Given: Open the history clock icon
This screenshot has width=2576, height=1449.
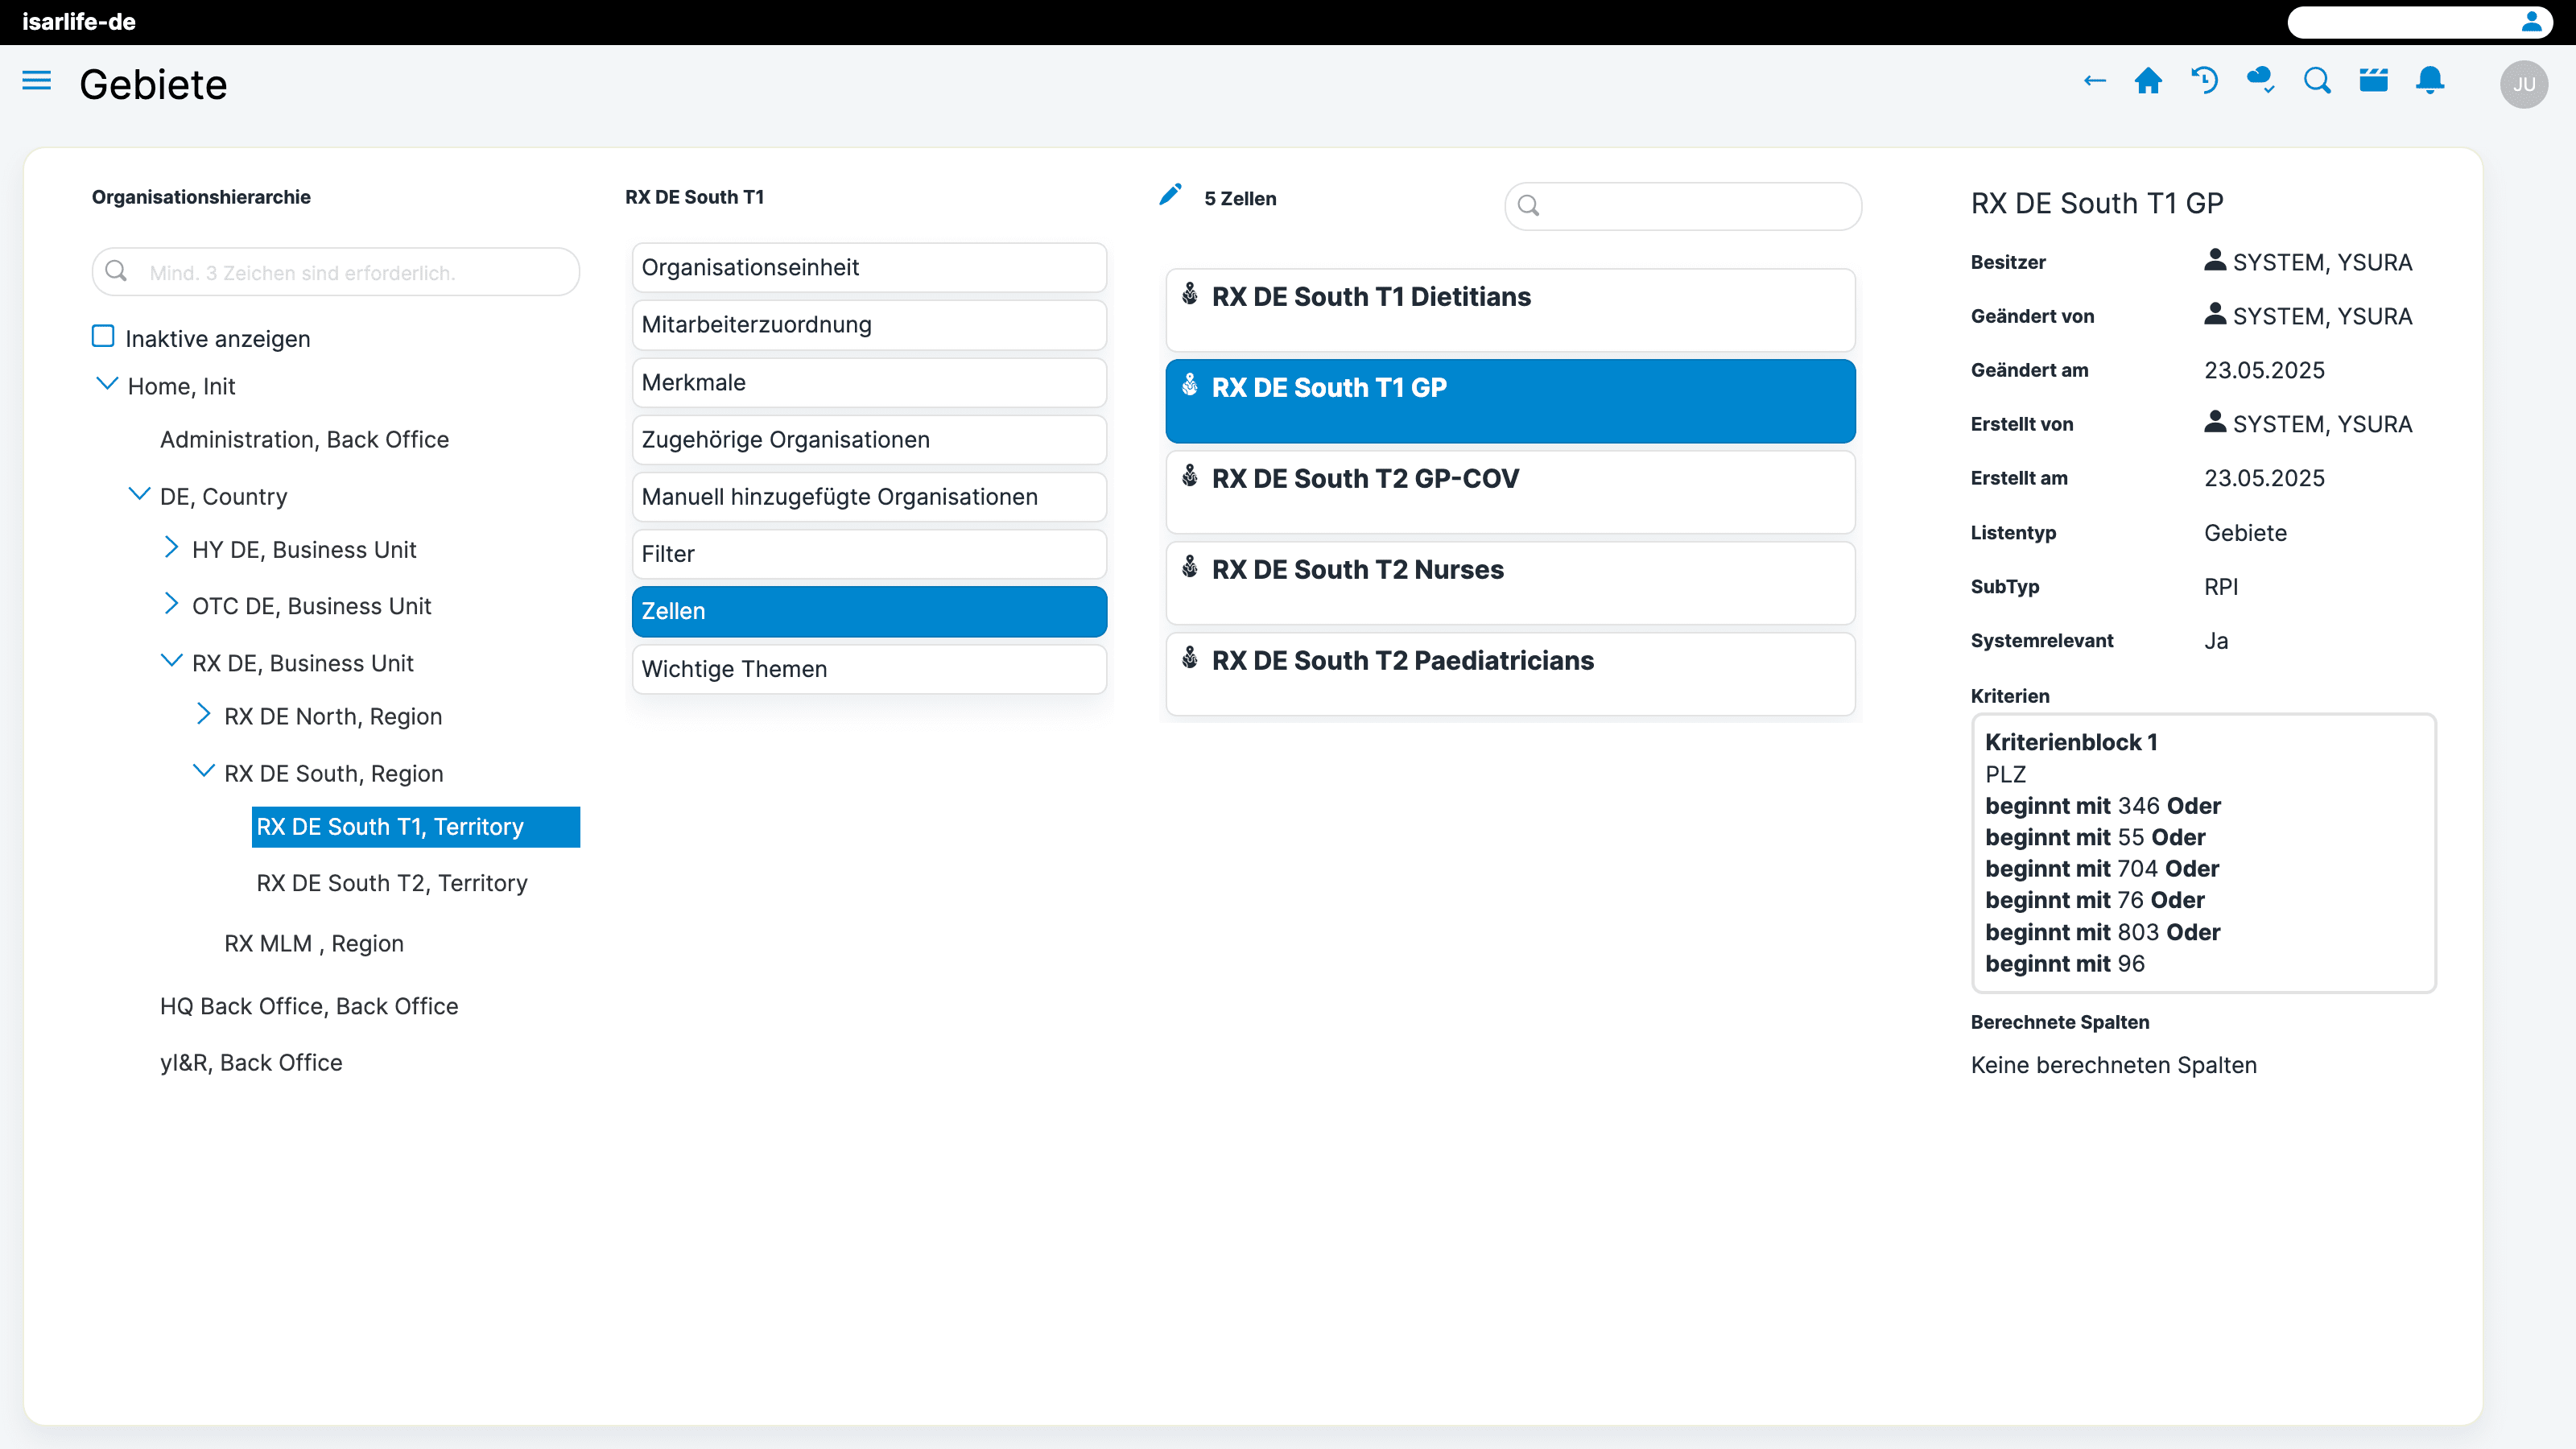Looking at the screenshot, I should [x=2204, y=81].
